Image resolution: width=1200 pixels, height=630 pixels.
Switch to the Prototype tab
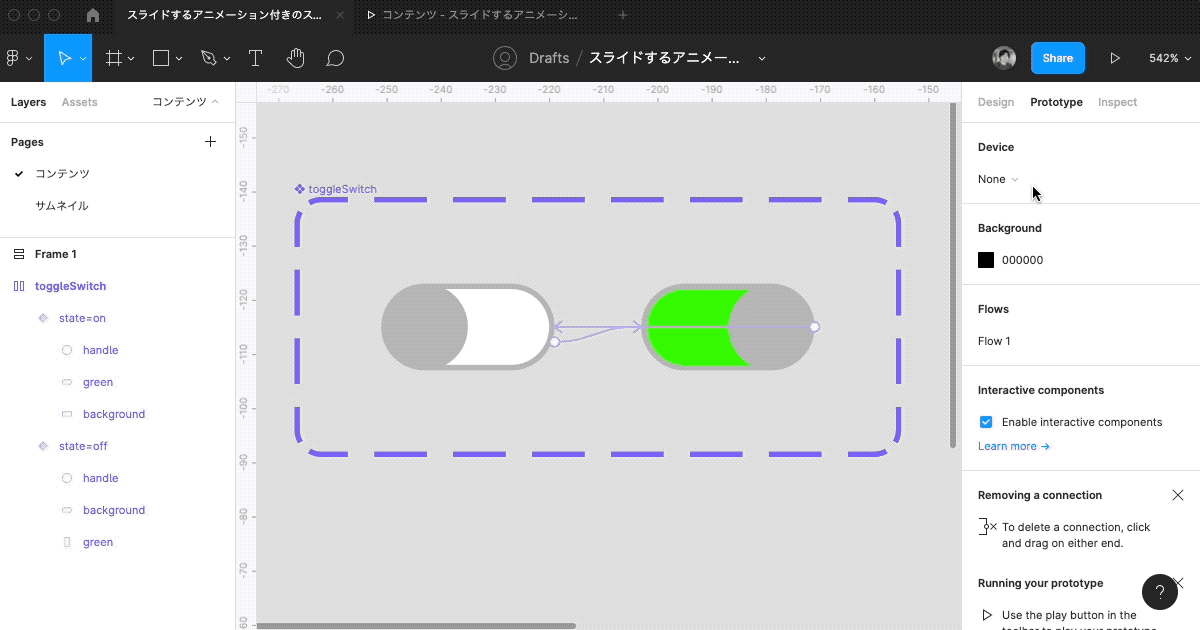[1056, 101]
